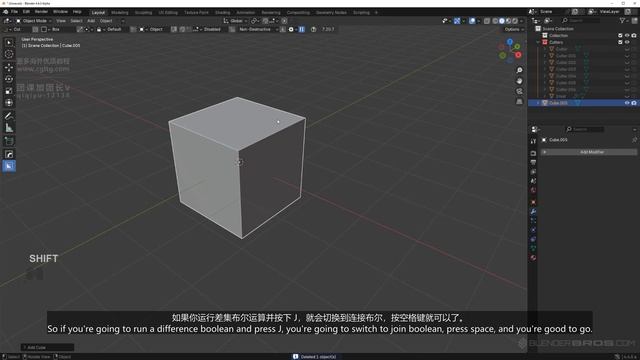Open the World properties tab
This screenshot has height=360, width=640.
point(533,191)
